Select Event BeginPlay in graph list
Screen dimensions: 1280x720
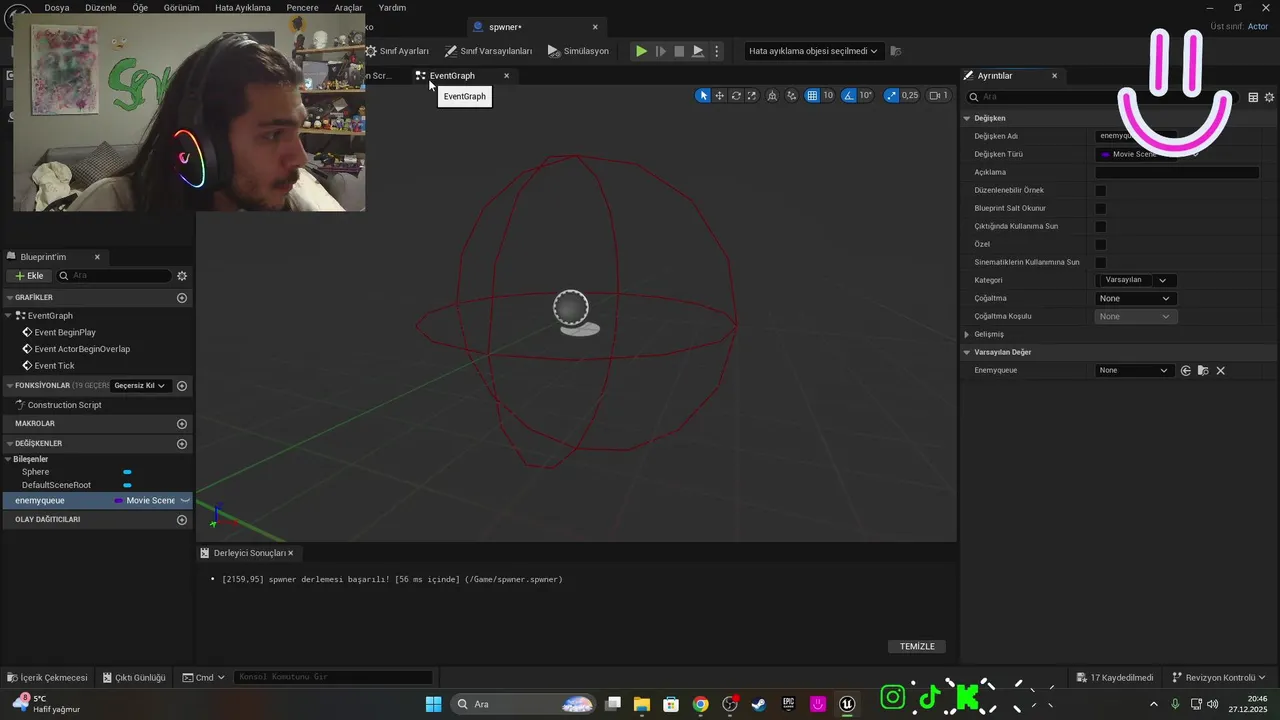[65, 332]
